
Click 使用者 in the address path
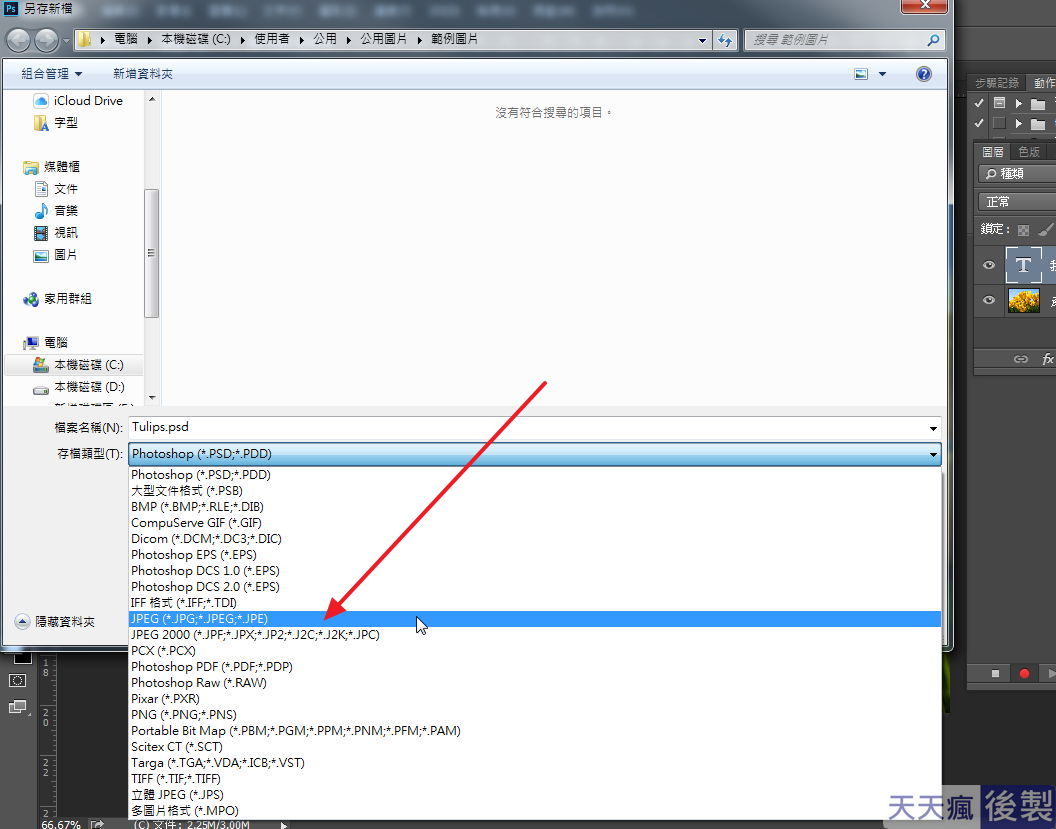(272, 39)
